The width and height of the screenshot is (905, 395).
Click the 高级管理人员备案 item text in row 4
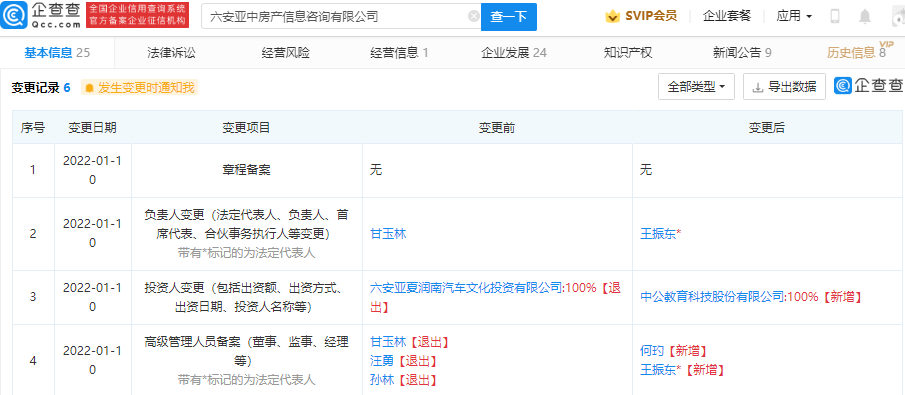(x=246, y=351)
